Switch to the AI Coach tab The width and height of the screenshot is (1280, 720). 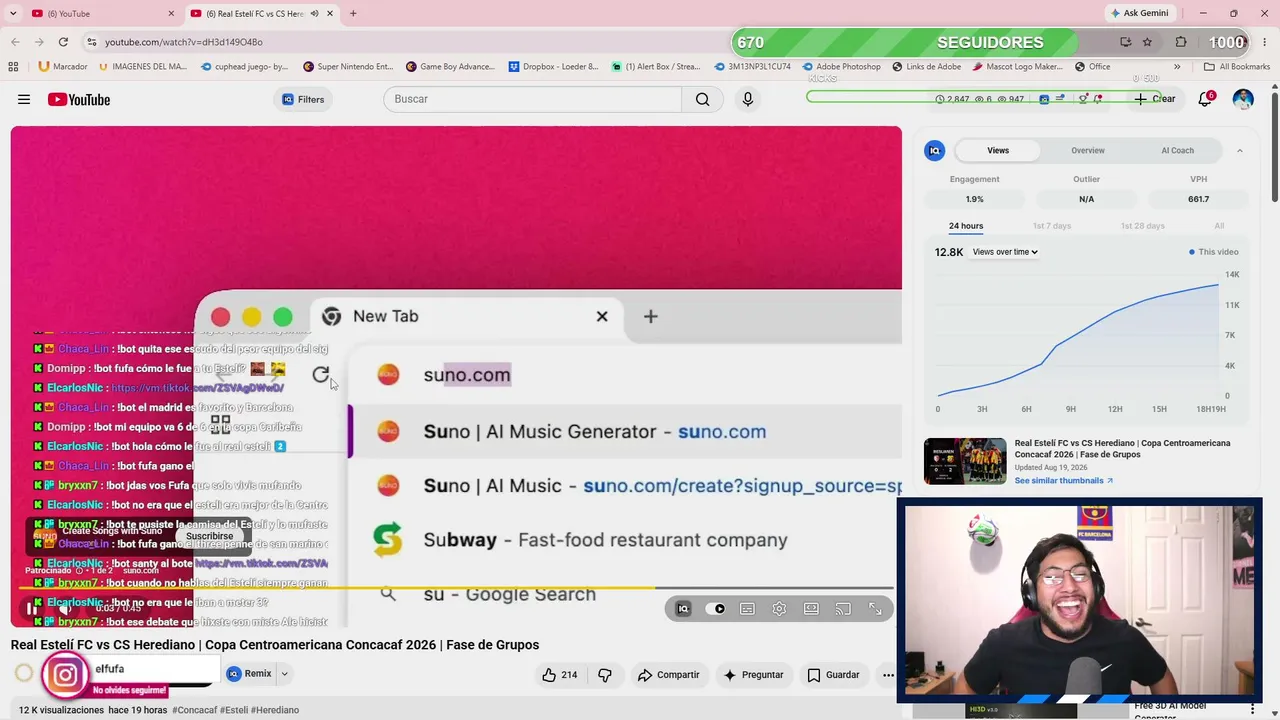click(x=1177, y=151)
